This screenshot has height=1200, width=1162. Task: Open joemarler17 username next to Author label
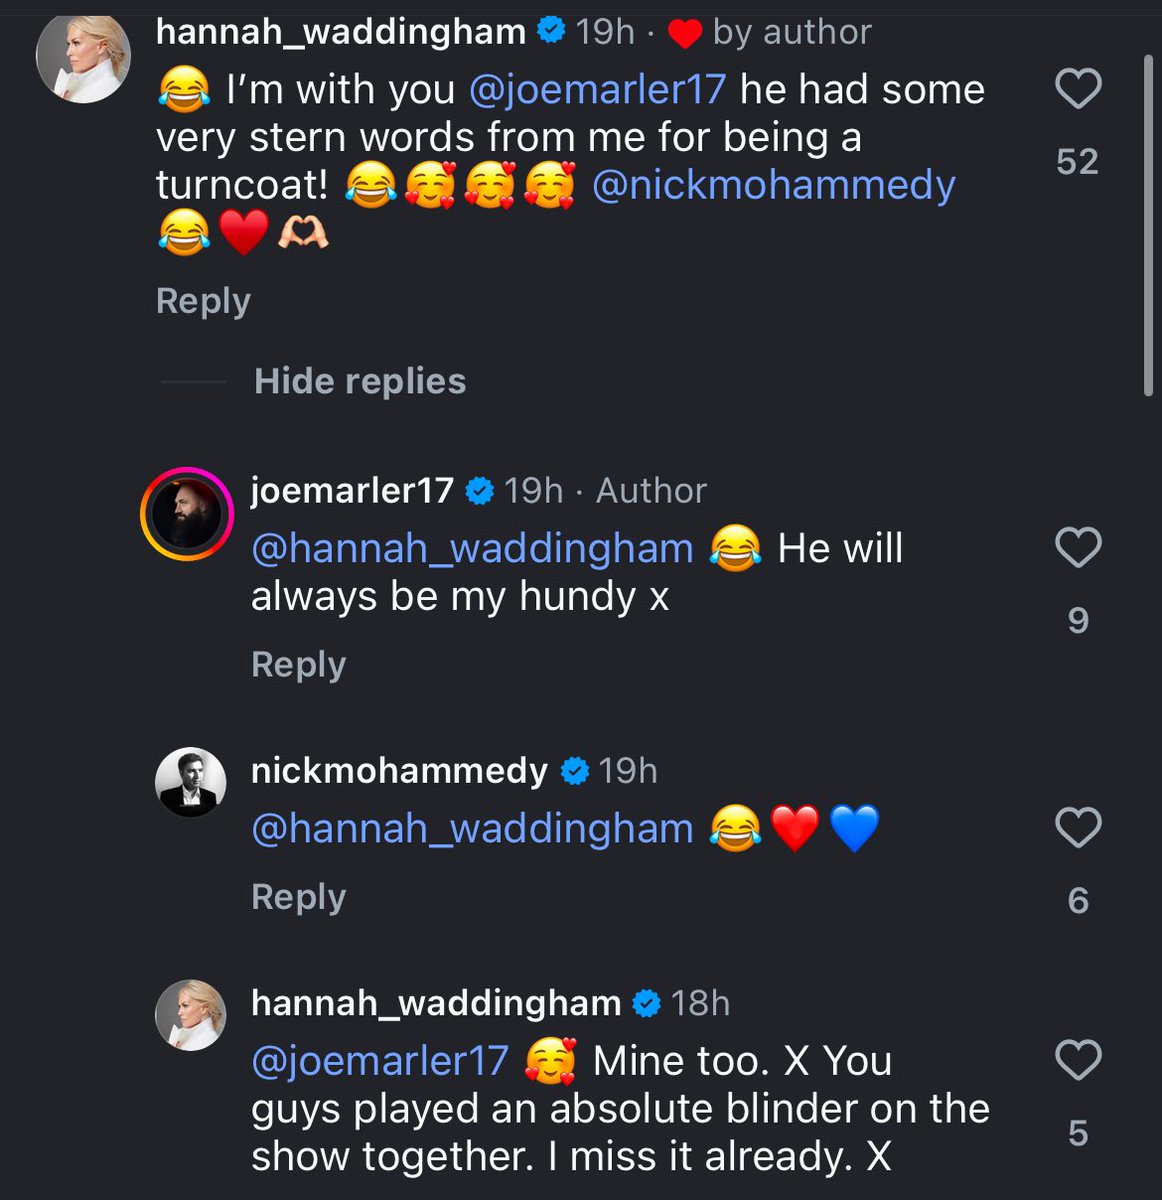(352, 491)
